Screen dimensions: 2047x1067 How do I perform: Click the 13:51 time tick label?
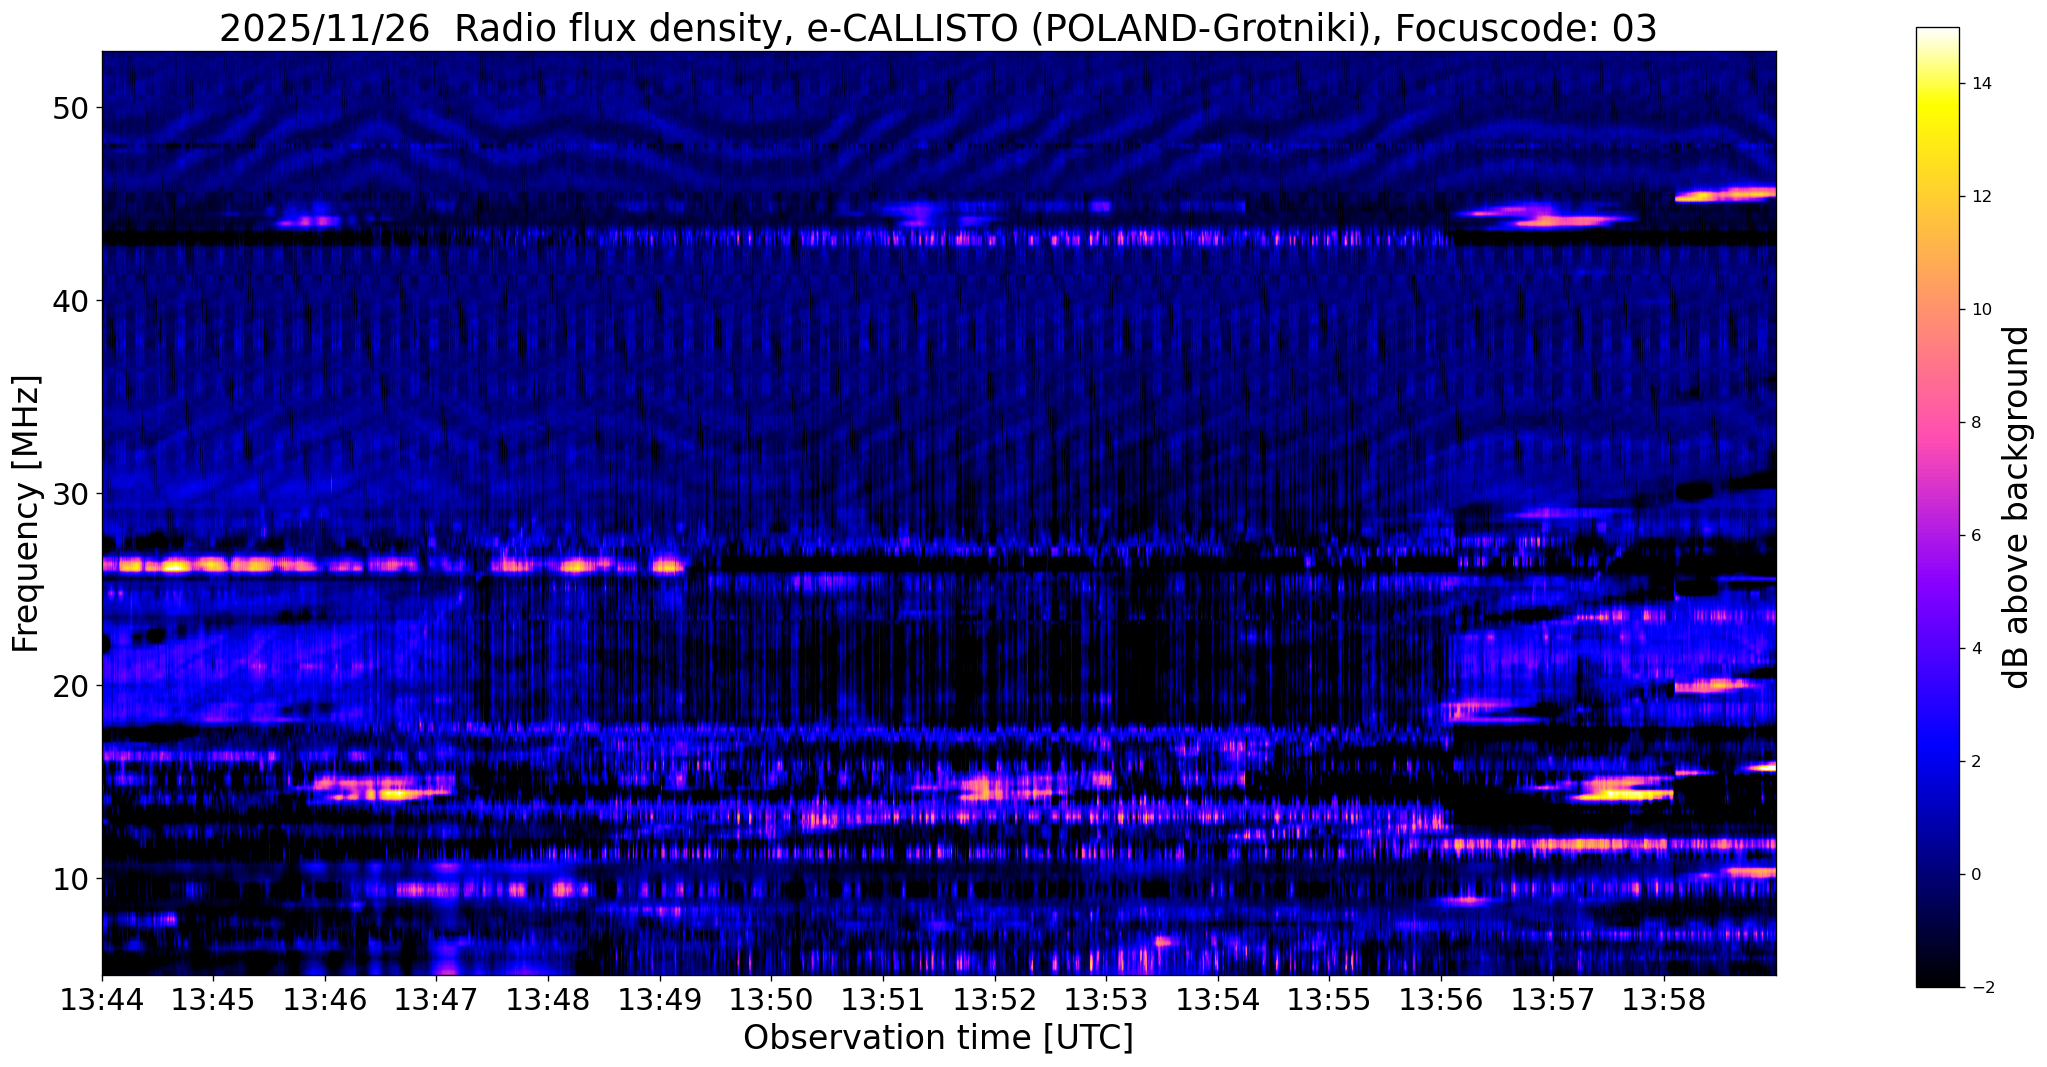coord(883,999)
